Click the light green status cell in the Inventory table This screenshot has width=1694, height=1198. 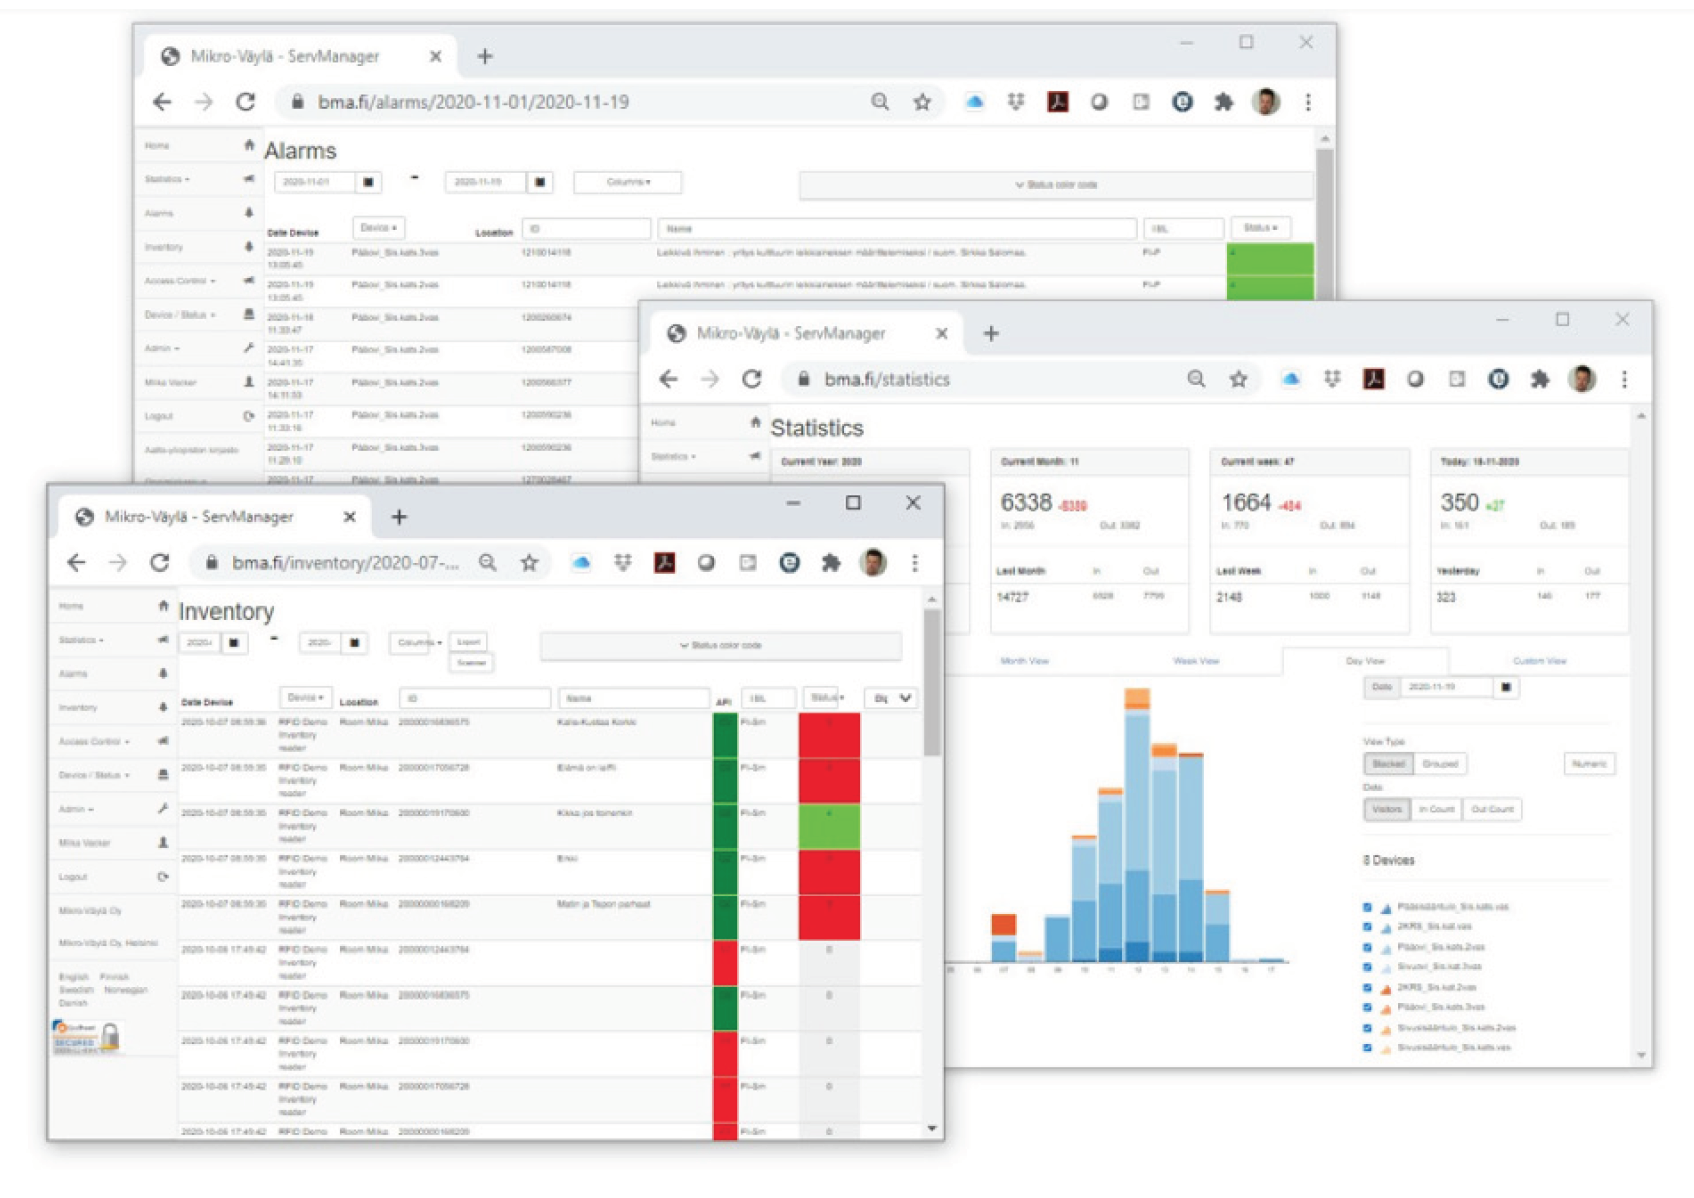coord(829,827)
